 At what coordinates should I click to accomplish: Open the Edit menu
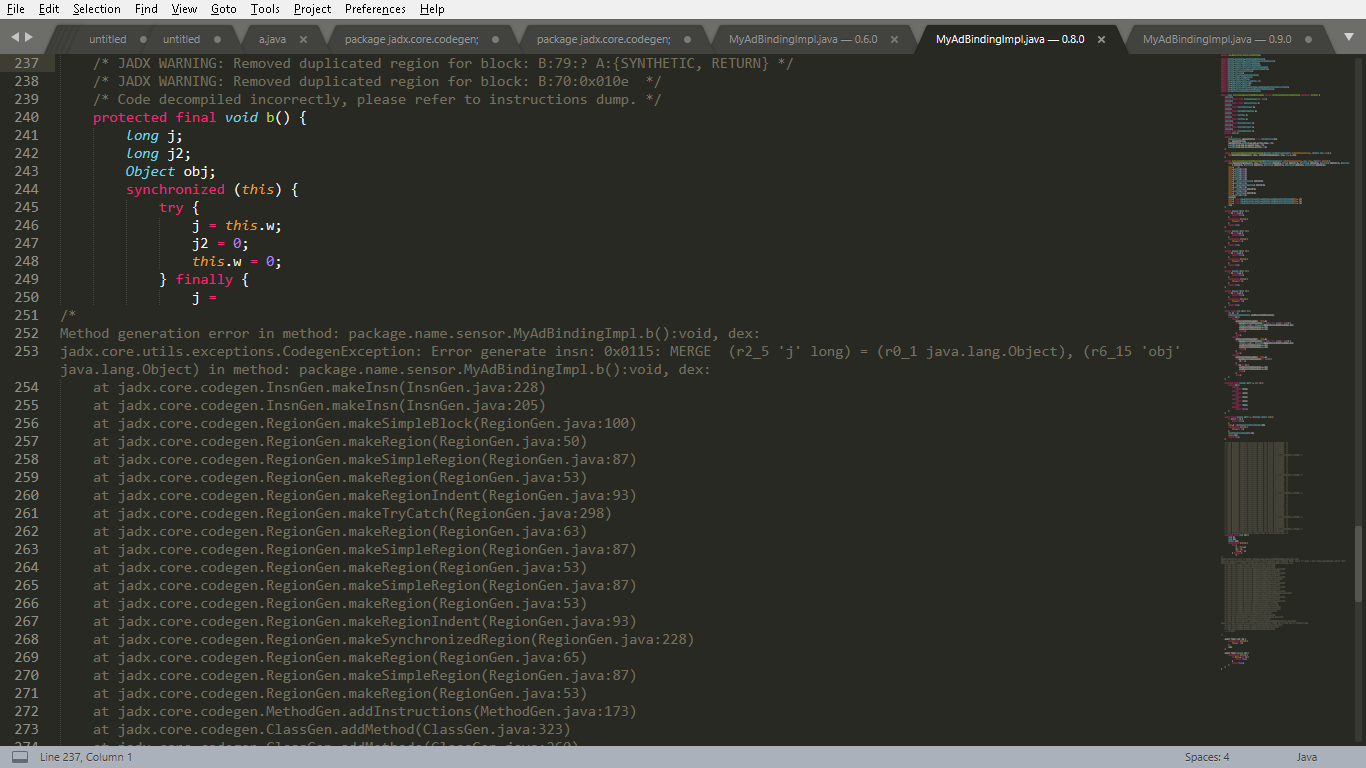[49, 9]
